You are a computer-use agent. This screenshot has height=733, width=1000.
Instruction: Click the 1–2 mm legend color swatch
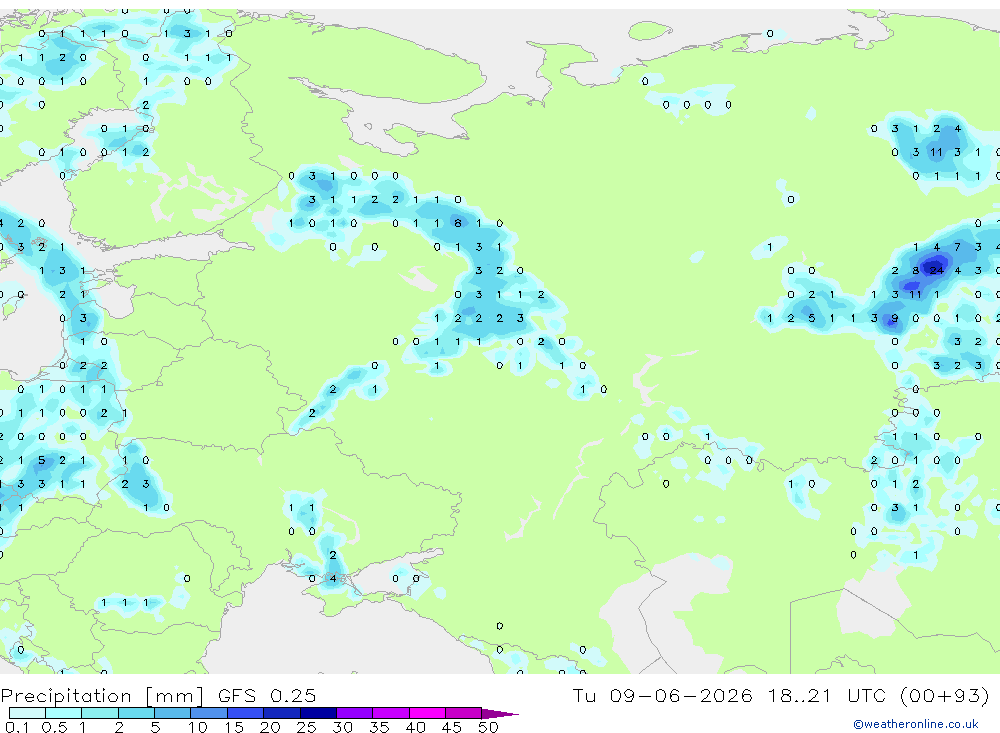tap(100, 713)
